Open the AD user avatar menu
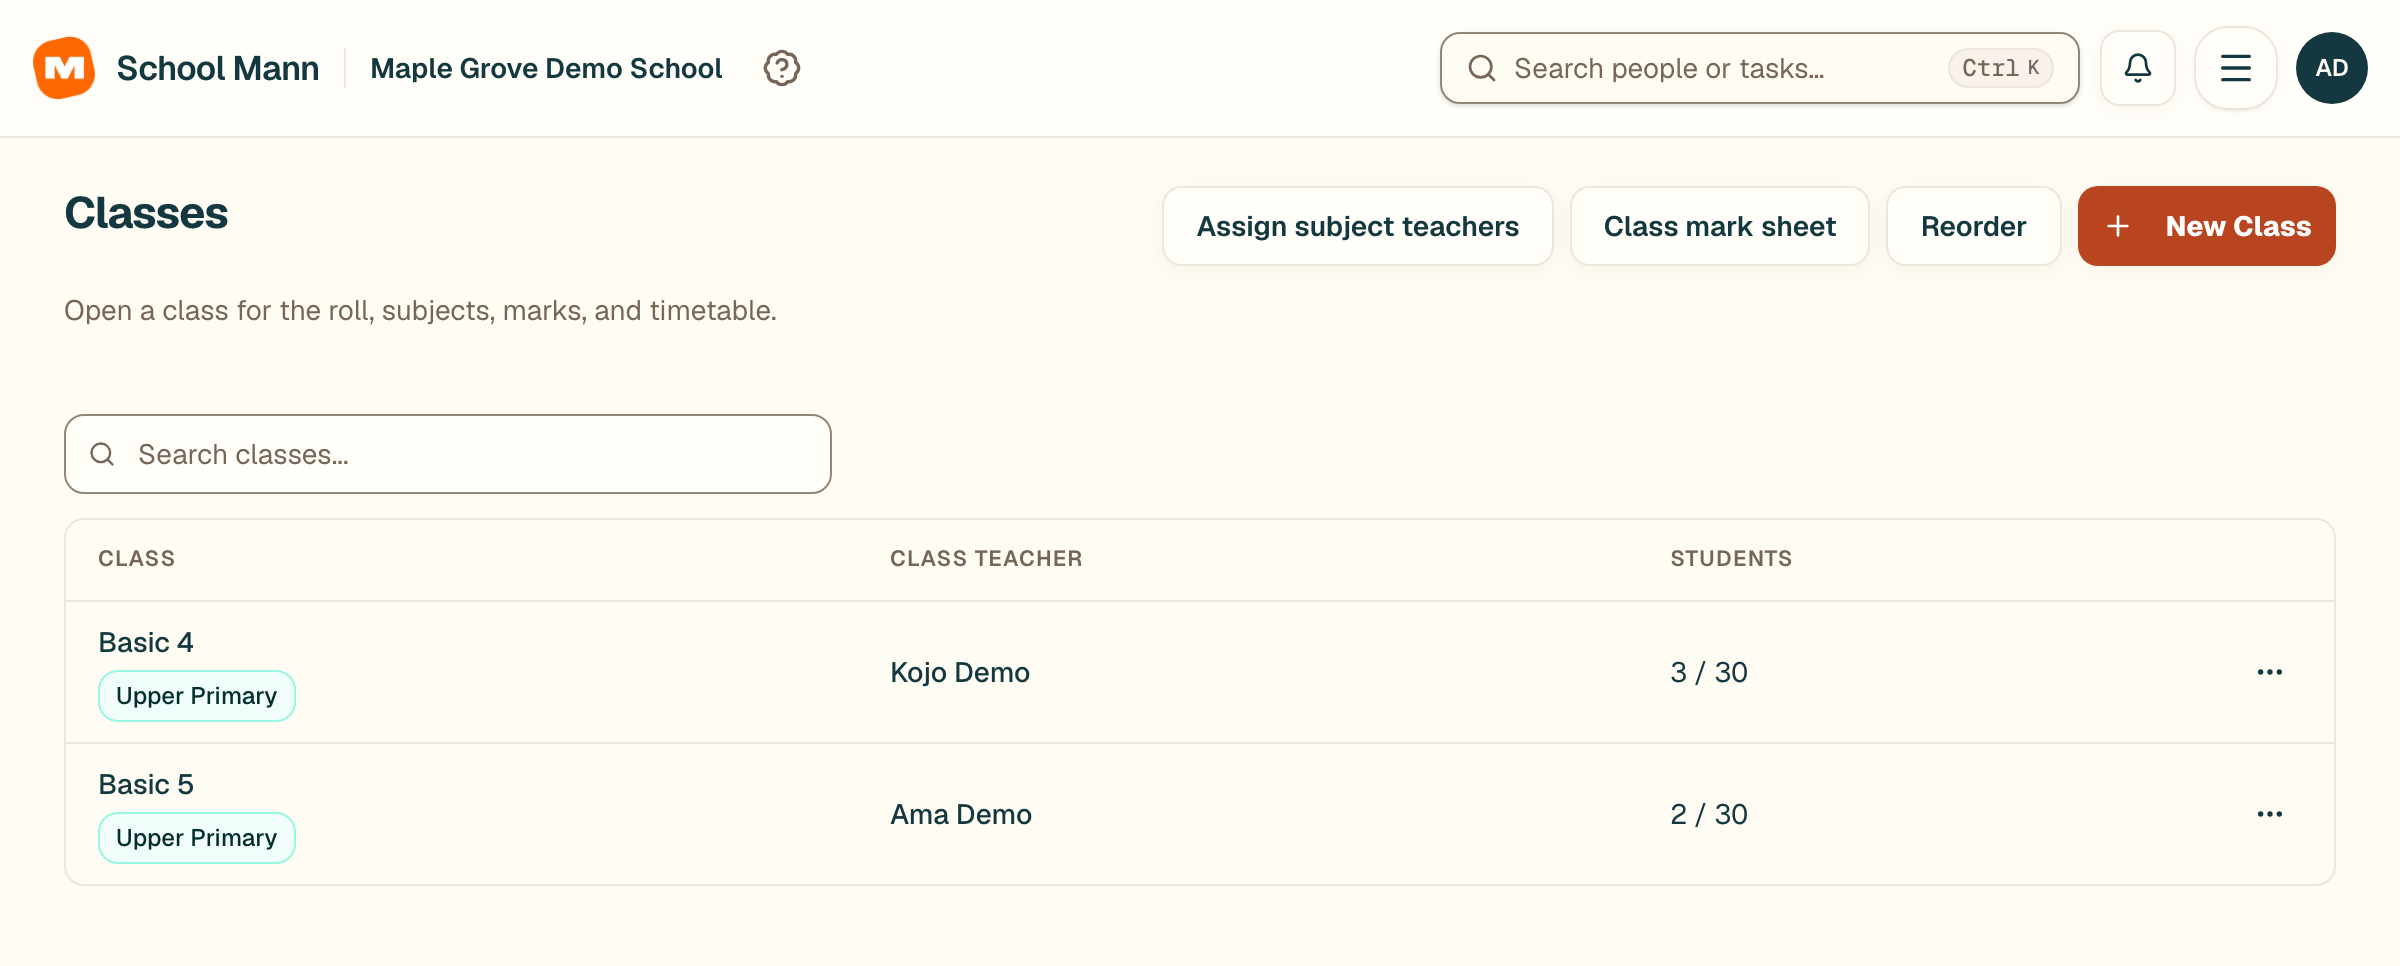The height and width of the screenshot is (966, 2400). (2331, 68)
